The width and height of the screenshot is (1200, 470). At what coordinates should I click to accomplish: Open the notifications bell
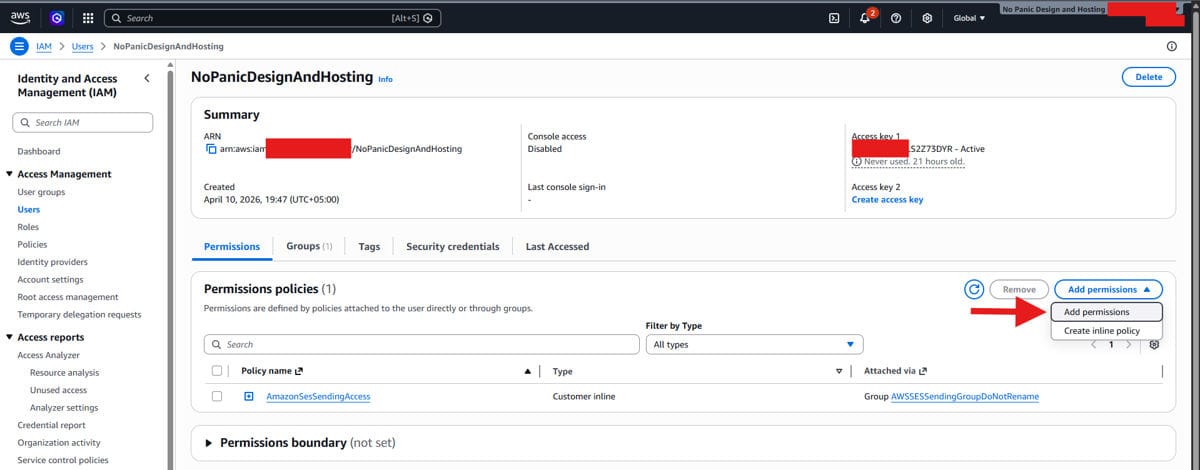[x=866, y=18]
